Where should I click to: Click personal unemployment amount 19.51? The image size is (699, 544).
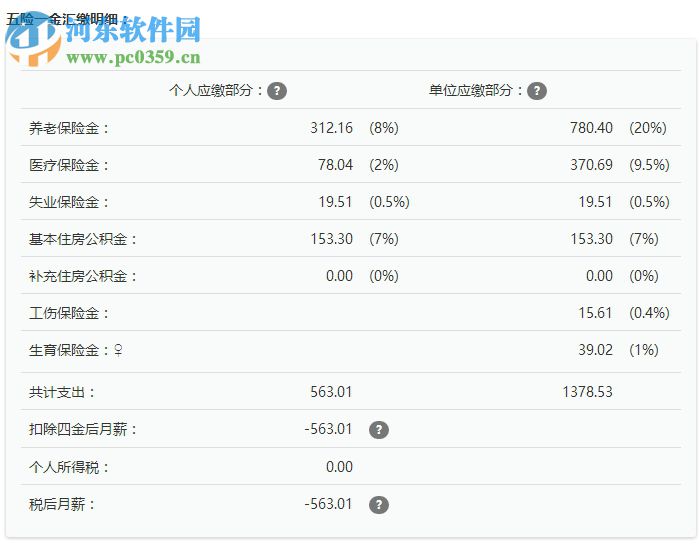[x=335, y=202]
